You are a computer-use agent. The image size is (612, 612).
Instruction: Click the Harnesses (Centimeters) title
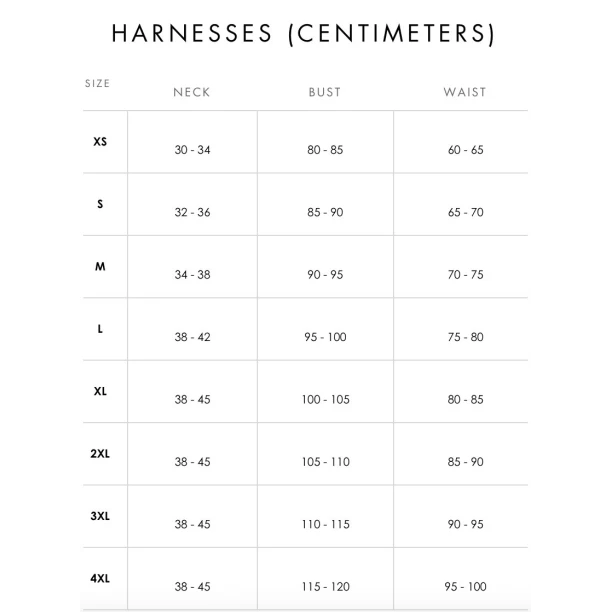point(303,34)
